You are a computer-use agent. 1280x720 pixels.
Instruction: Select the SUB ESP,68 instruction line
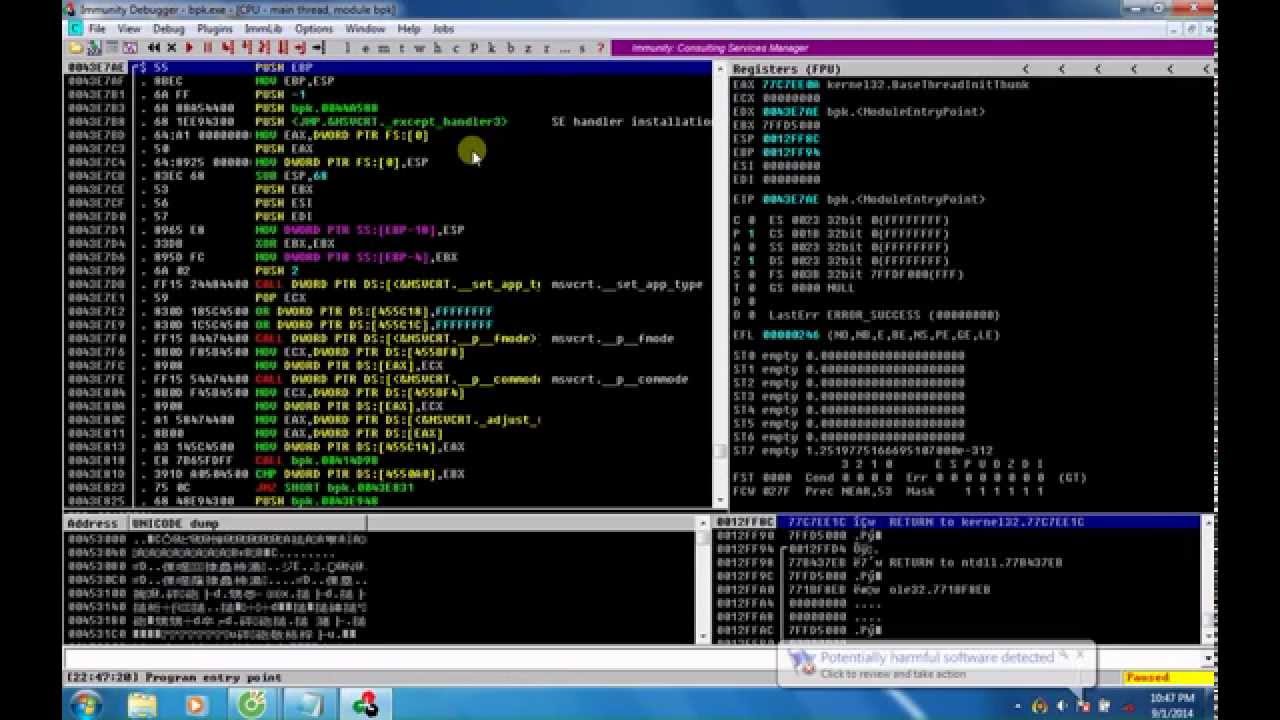(x=388, y=176)
